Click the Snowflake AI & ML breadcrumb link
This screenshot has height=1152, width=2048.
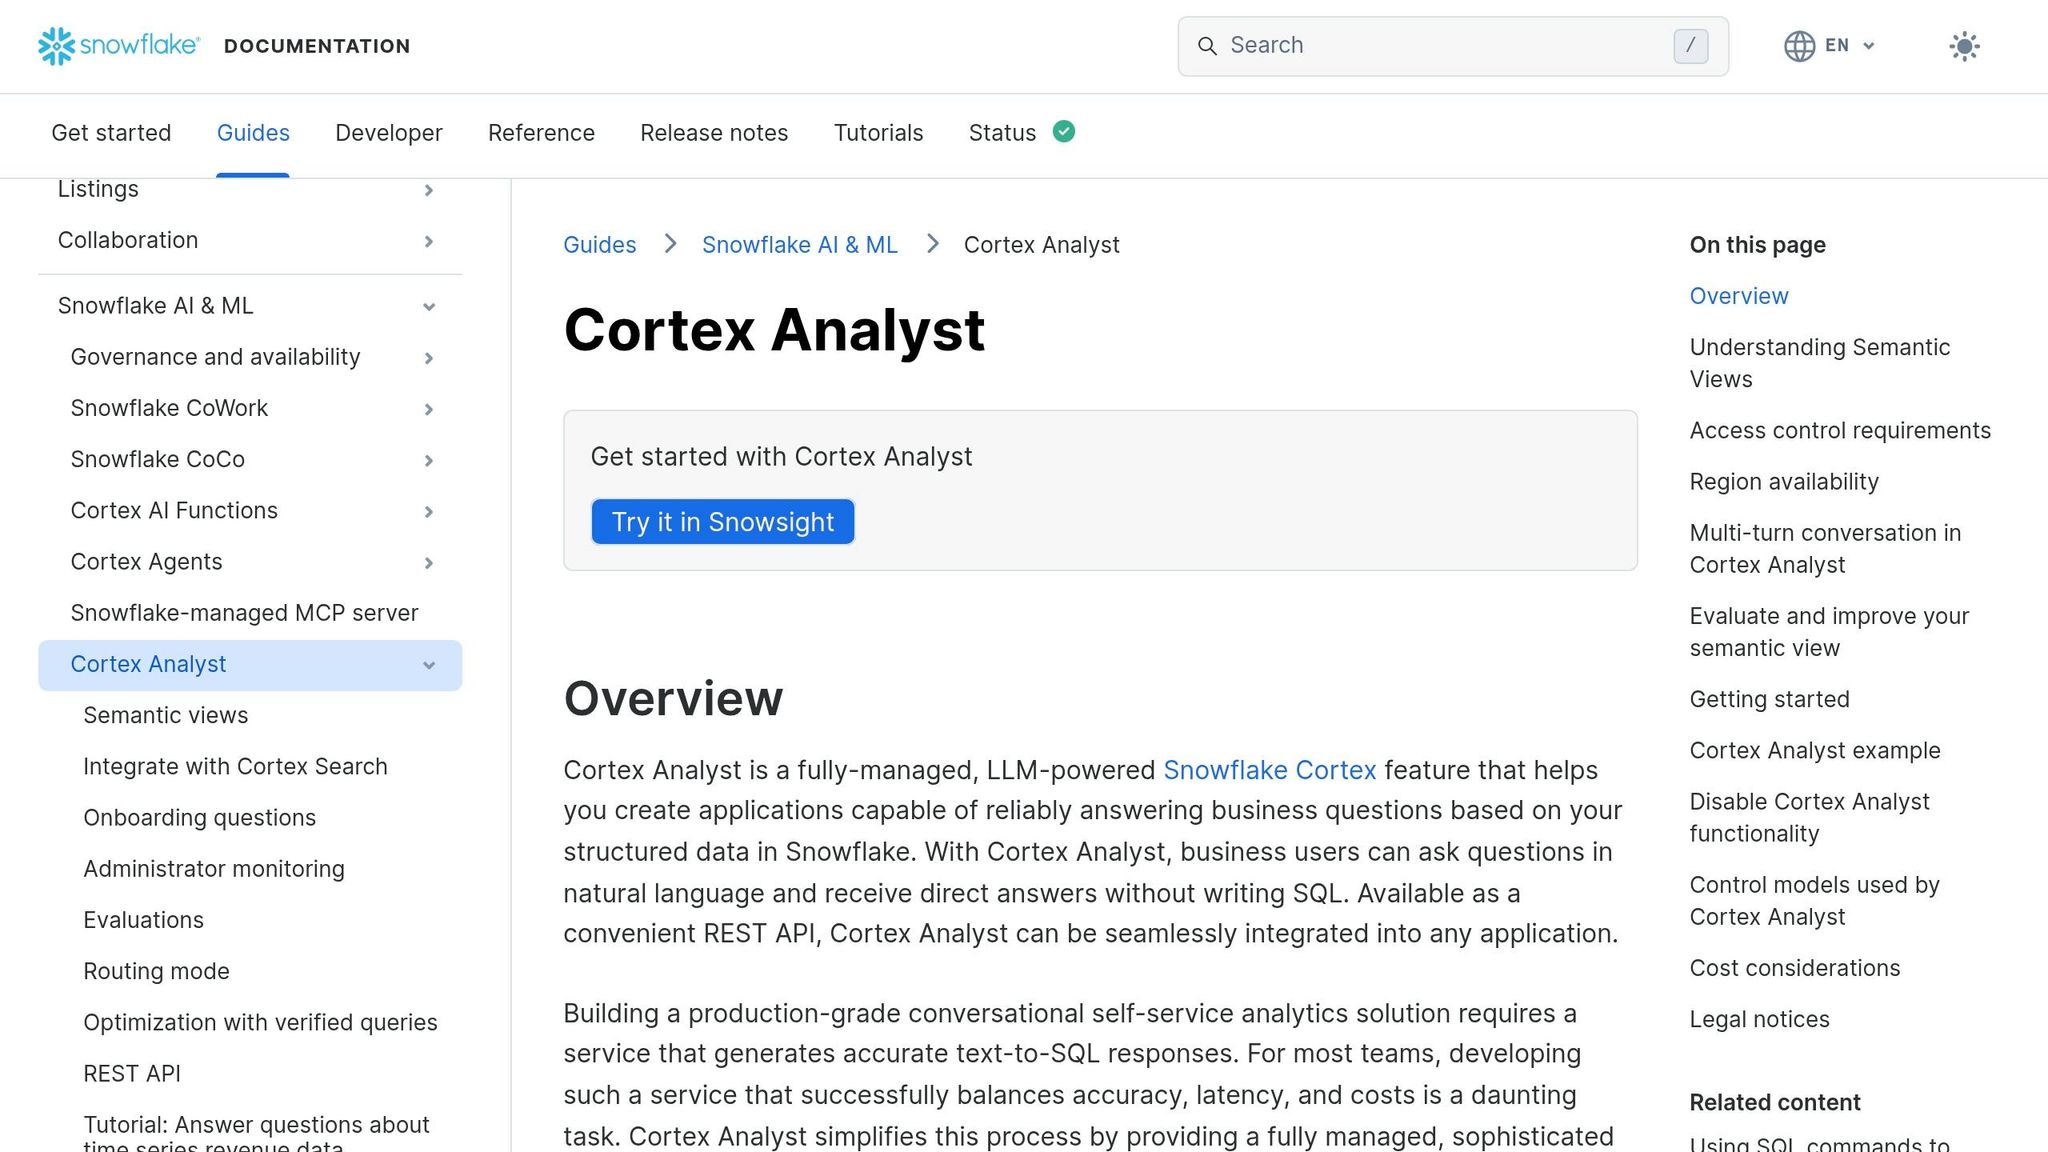[x=800, y=245]
